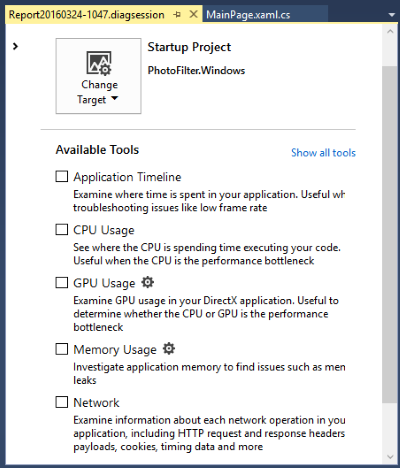Enable the Memory Usage checkbox
Viewport: 400px width, 468px height.
click(62, 349)
